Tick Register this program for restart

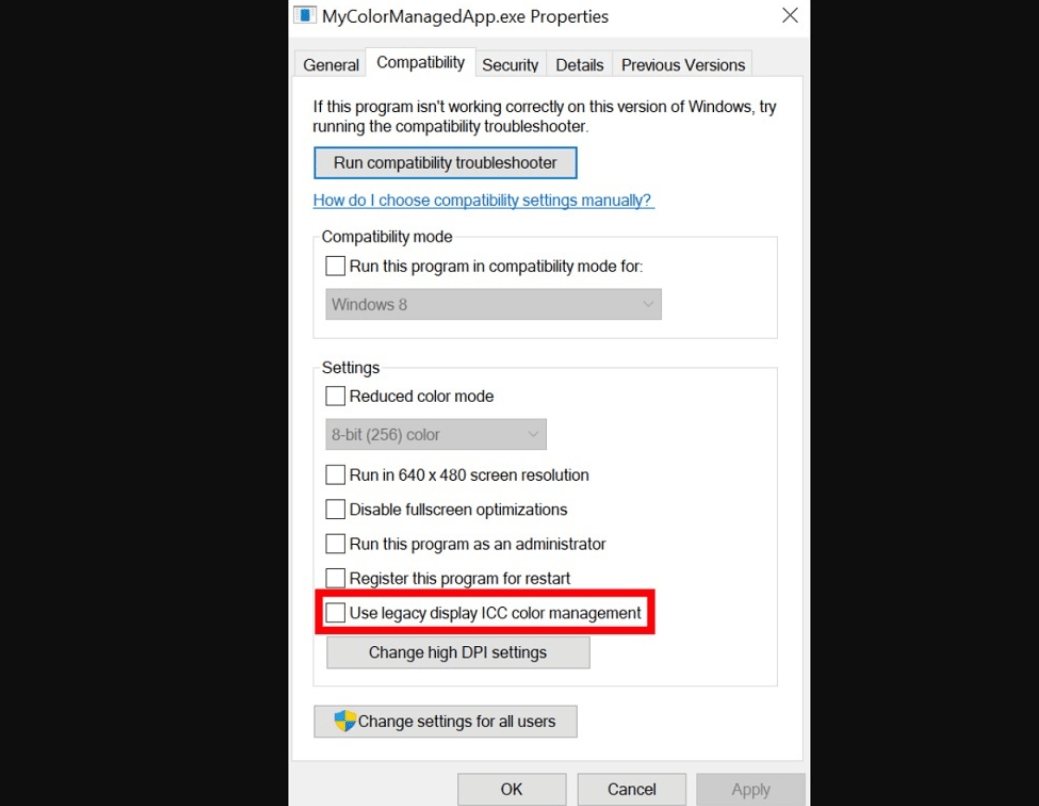click(x=335, y=578)
